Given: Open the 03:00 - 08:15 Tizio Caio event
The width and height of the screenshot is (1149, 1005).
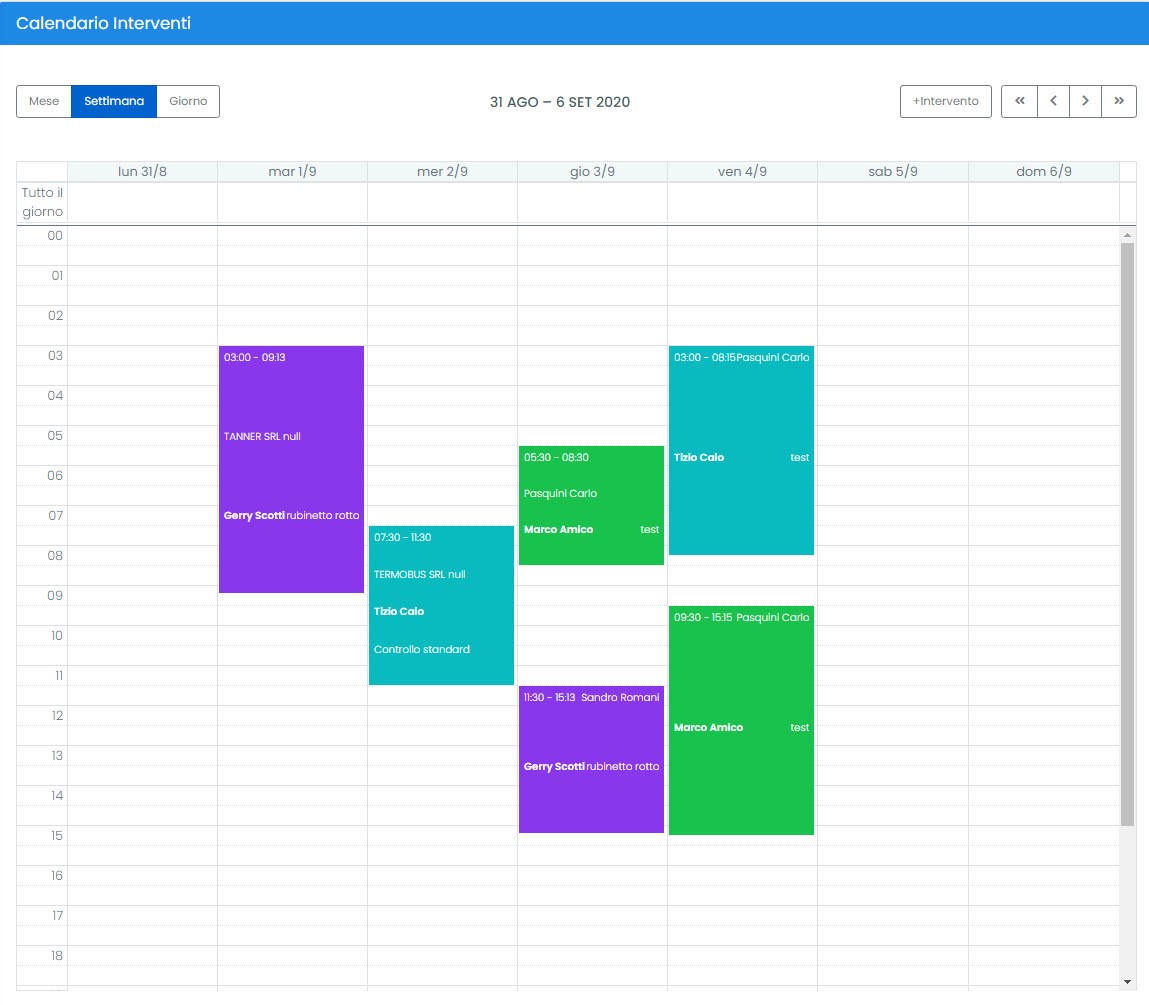Looking at the screenshot, I should pos(742,450).
